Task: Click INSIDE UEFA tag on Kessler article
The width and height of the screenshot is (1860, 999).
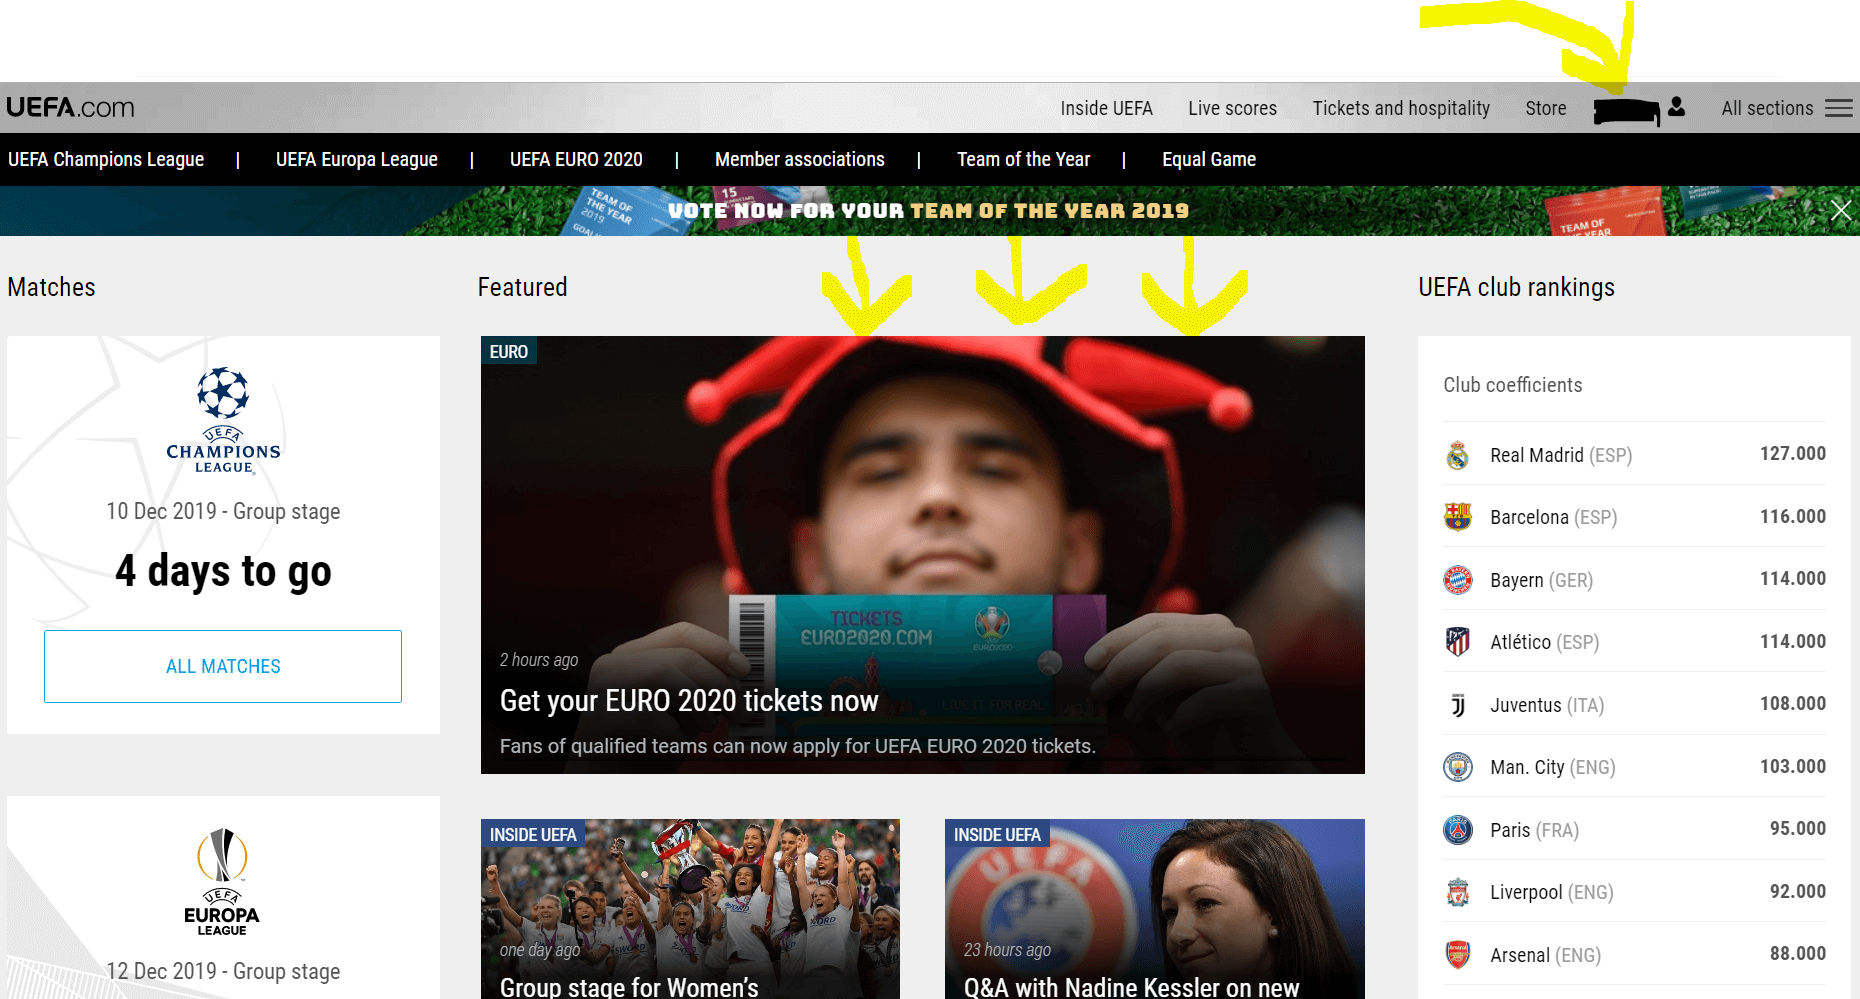Action: [x=997, y=834]
